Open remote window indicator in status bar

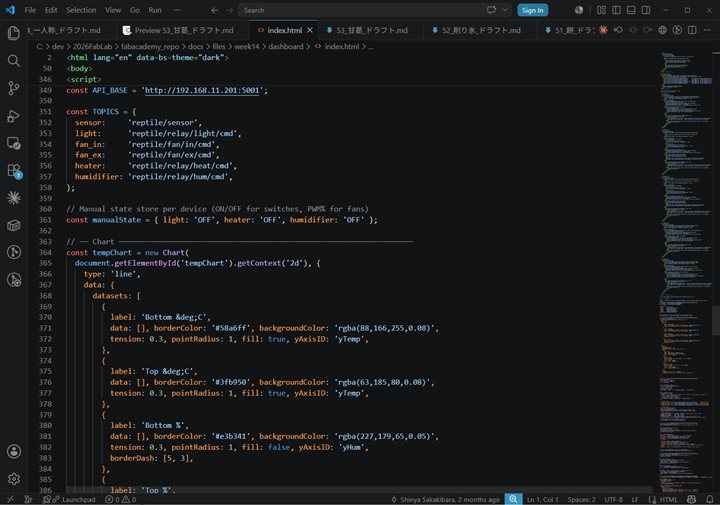tap(10, 499)
